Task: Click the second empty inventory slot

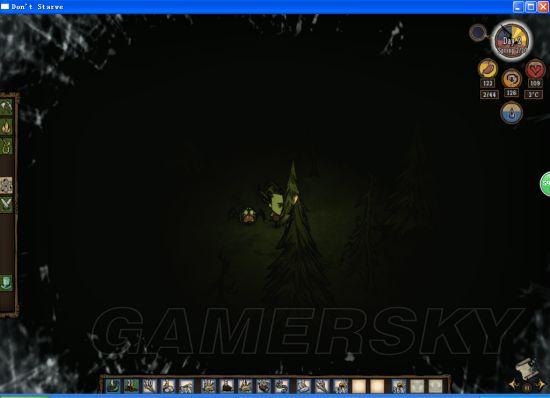Action: [x=377, y=386]
